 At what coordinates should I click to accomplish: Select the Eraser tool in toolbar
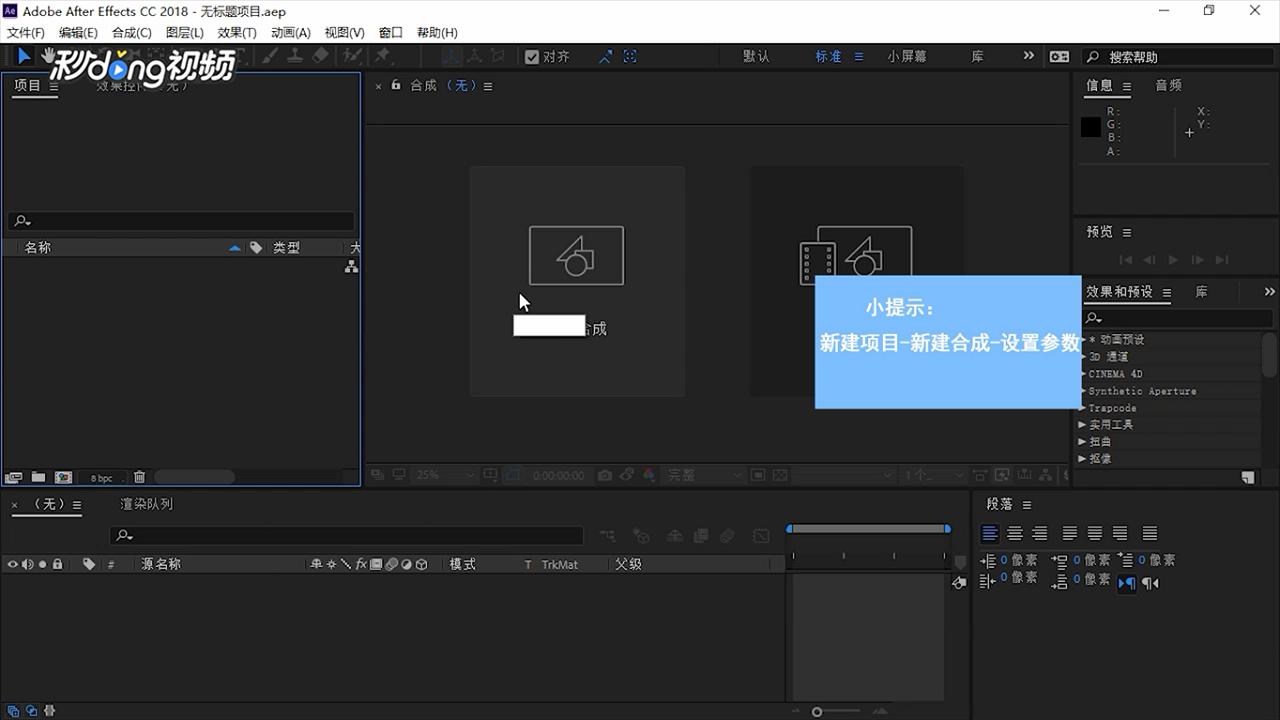click(x=320, y=57)
